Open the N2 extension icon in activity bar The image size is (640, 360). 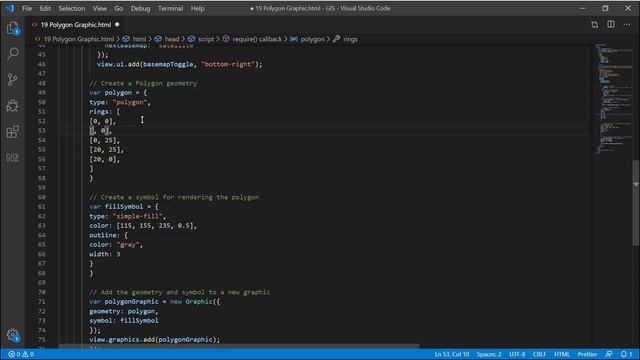click(13, 158)
